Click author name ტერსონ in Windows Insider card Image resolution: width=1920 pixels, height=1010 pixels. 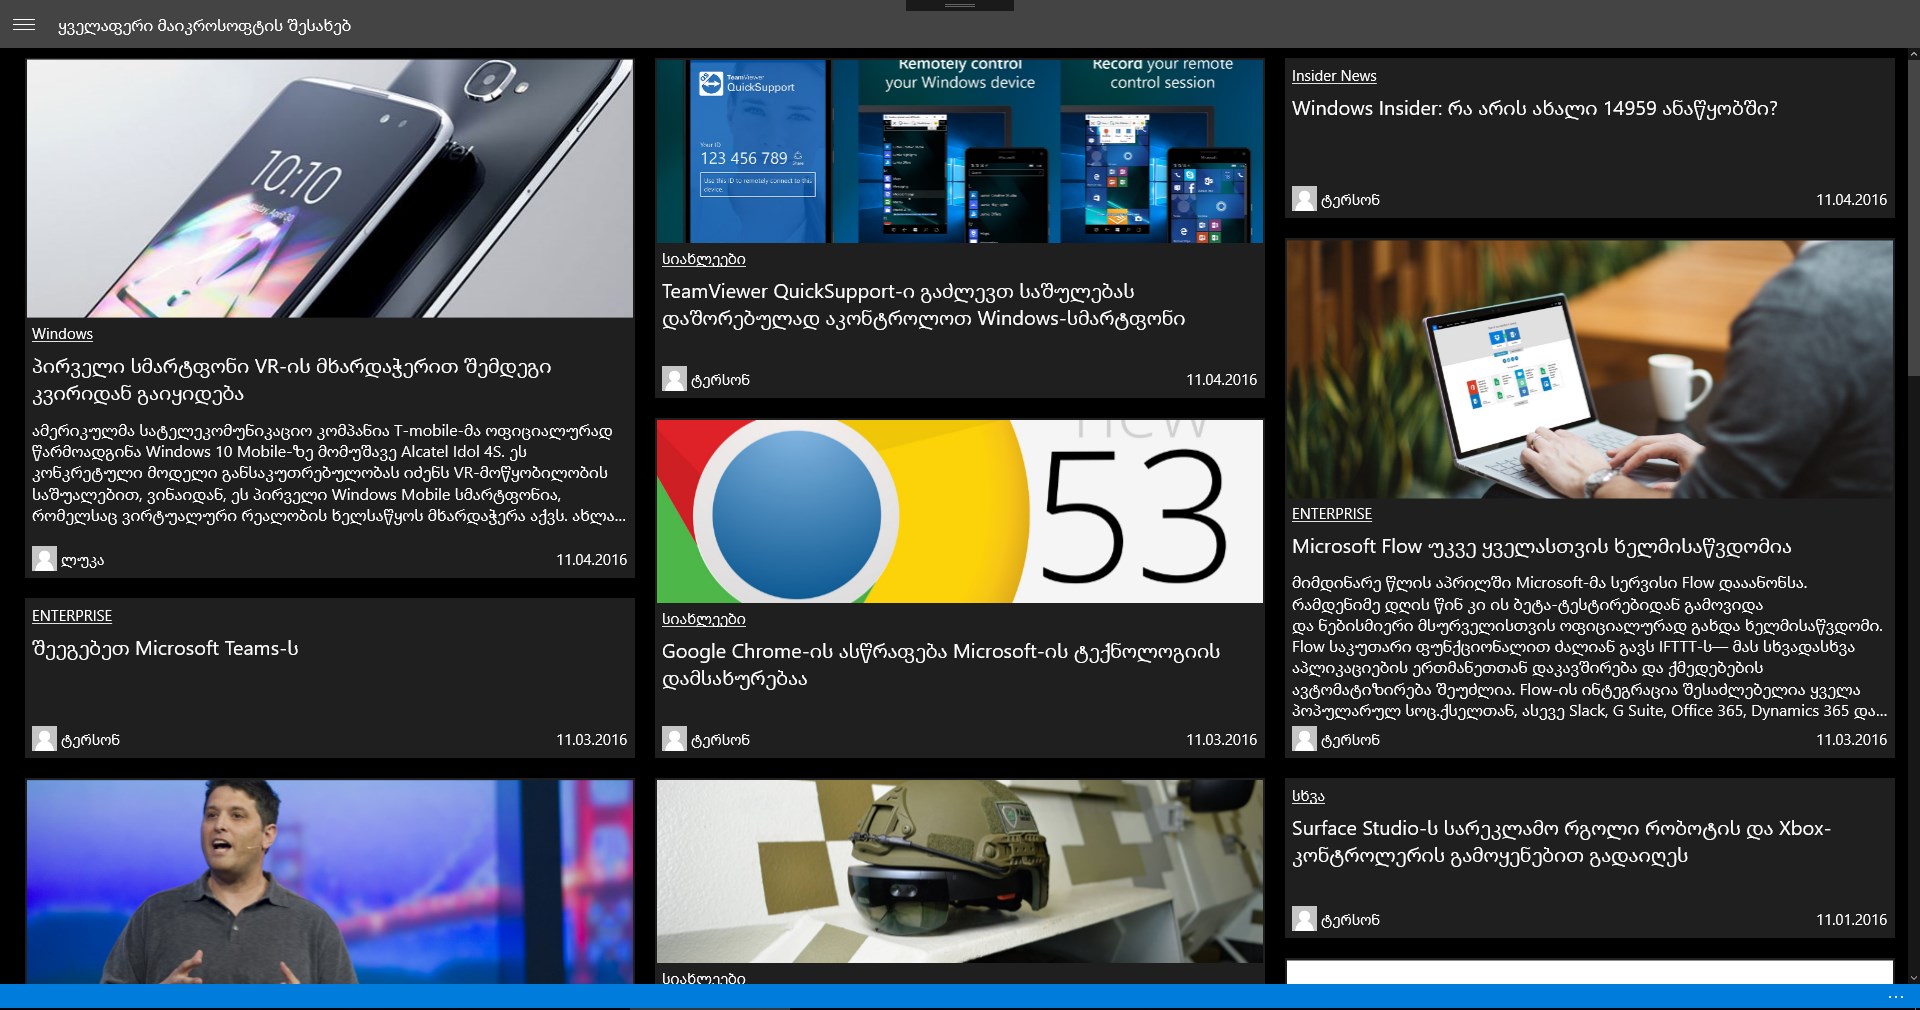pyautogui.click(x=1350, y=200)
